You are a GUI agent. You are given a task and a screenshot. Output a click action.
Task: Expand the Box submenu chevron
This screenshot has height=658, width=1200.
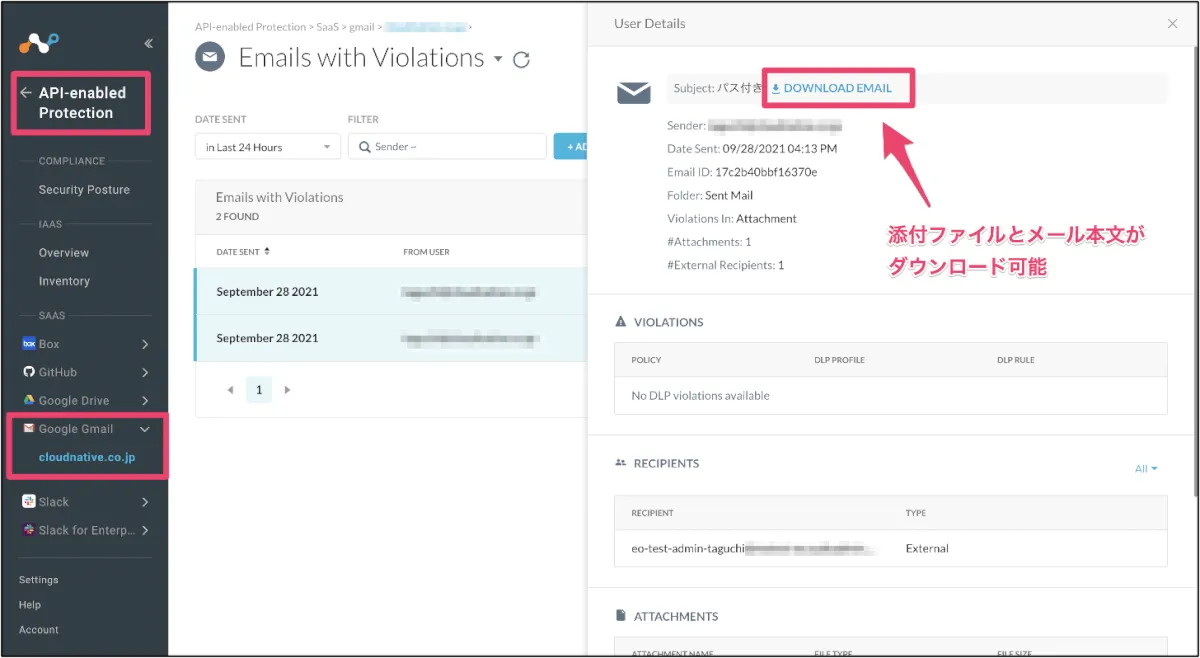[145, 344]
